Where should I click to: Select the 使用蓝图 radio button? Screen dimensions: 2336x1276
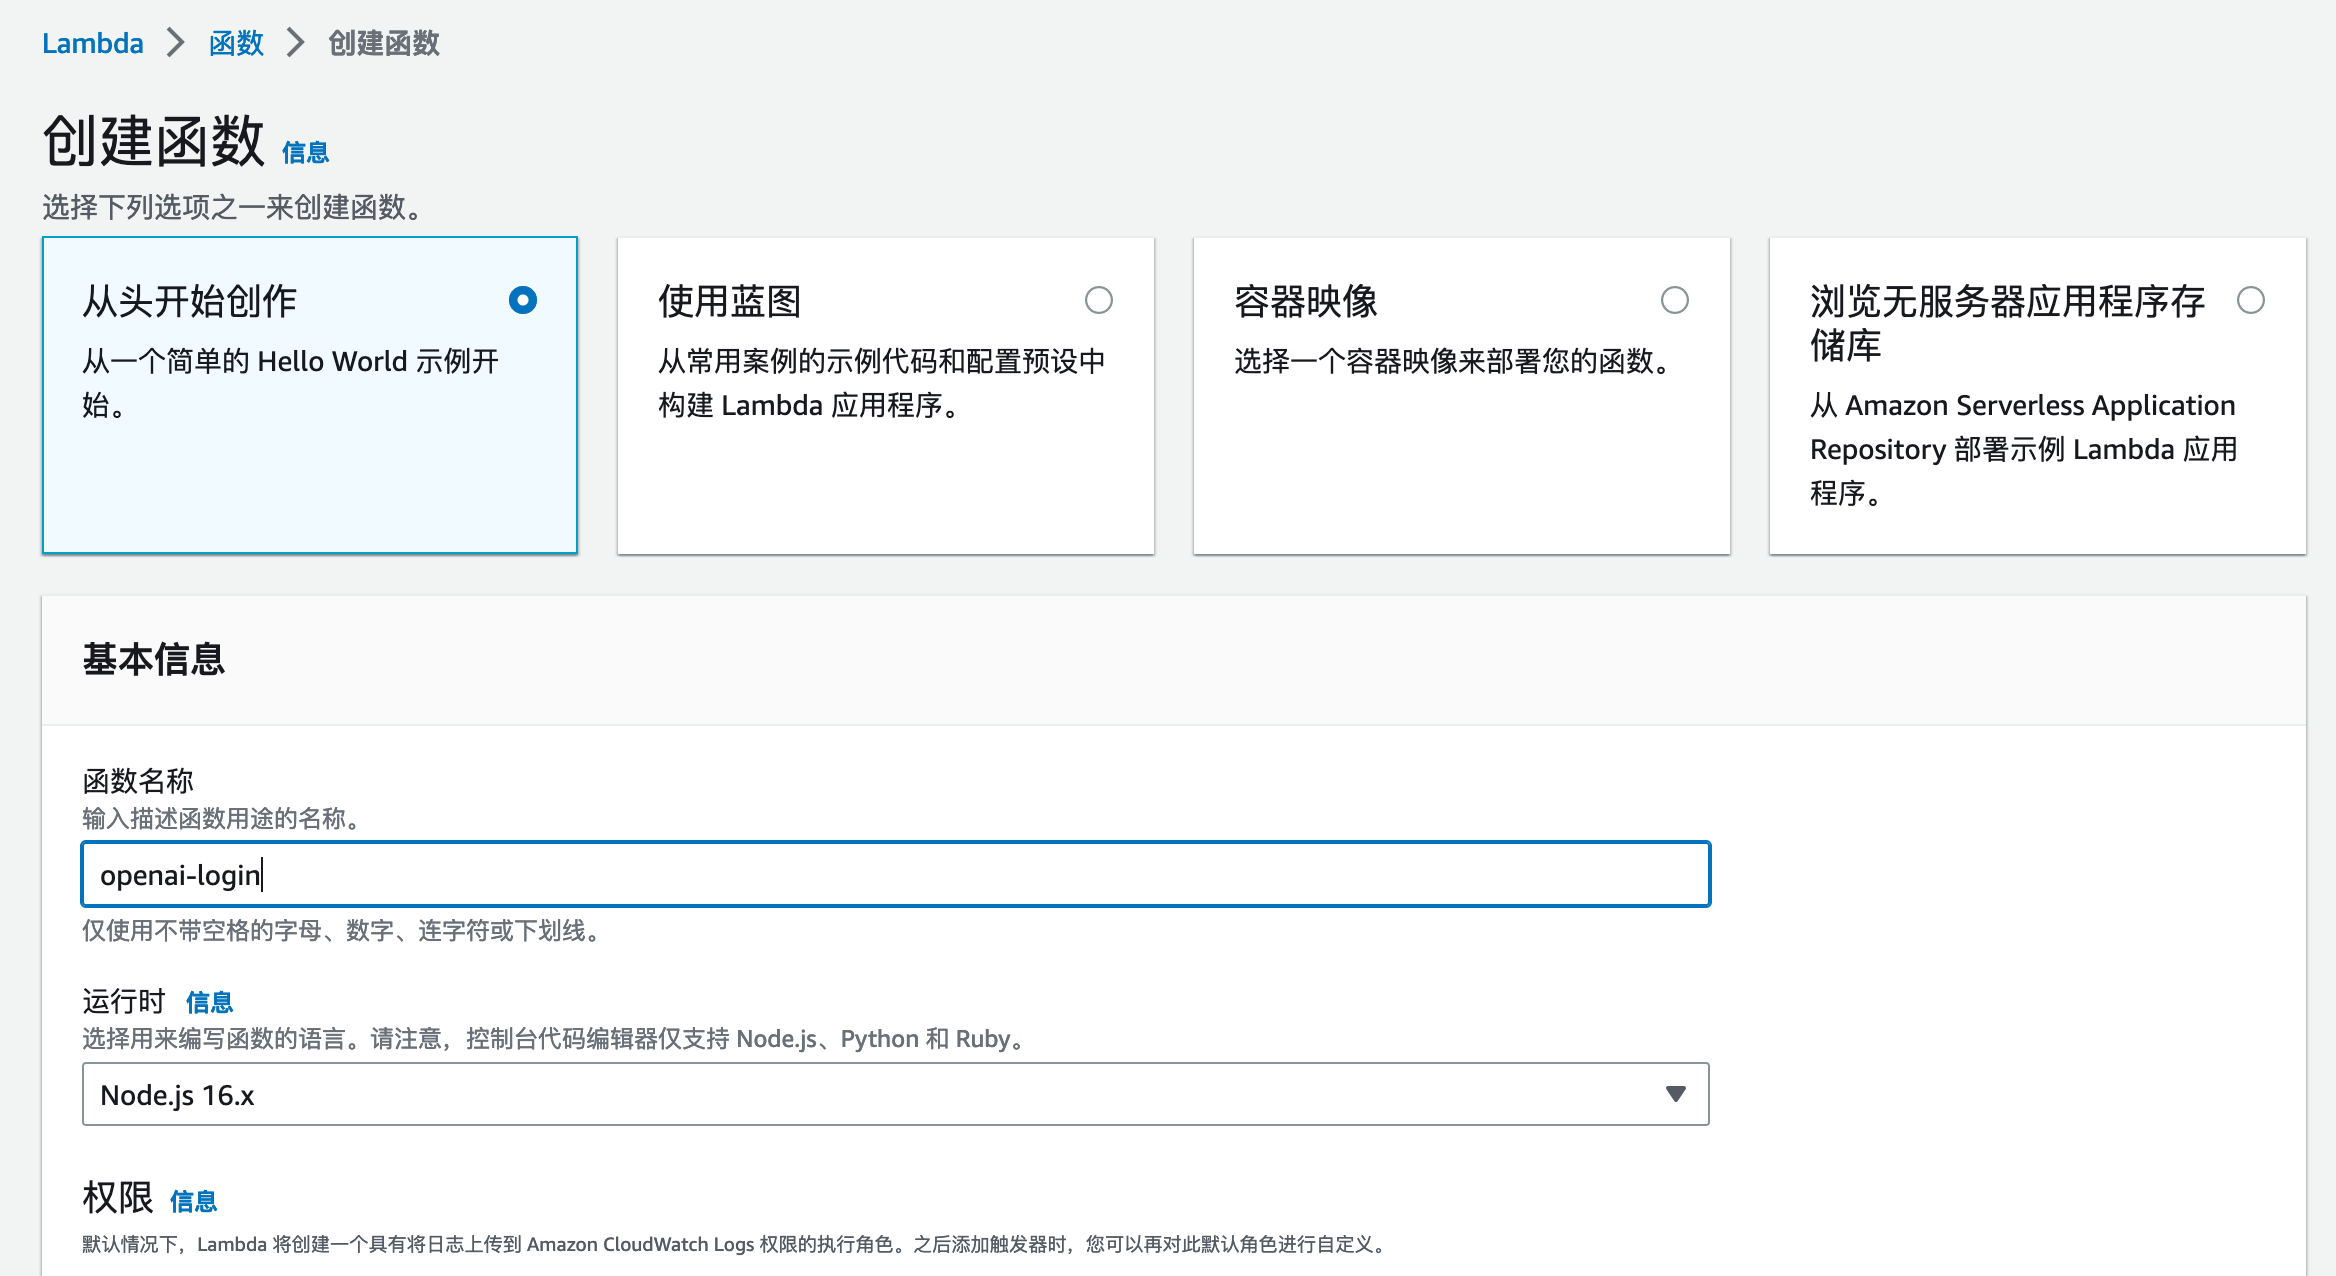click(1099, 300)
